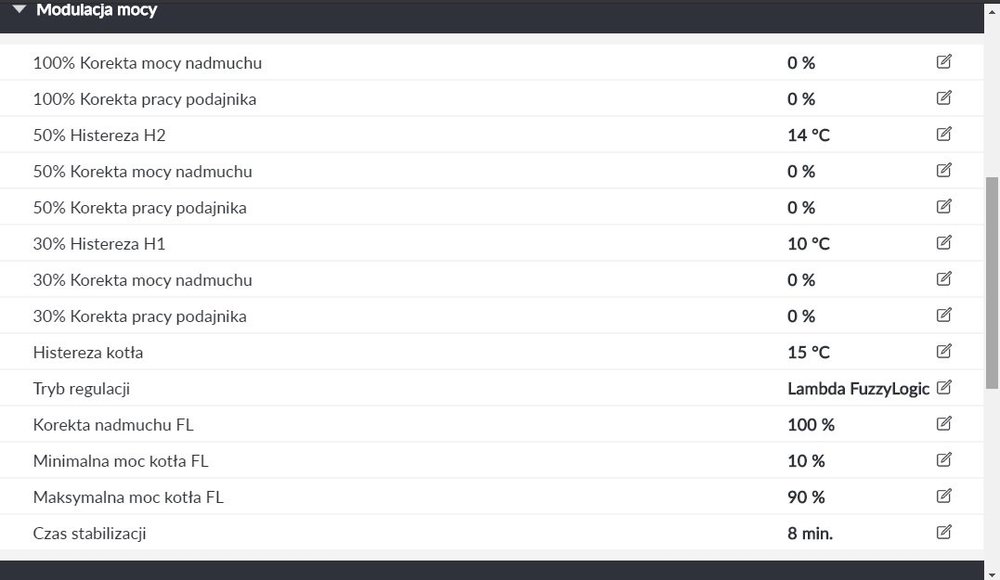
Task: Edit Maksymalna moc kotła FL setting
Action: coord(944,496)
